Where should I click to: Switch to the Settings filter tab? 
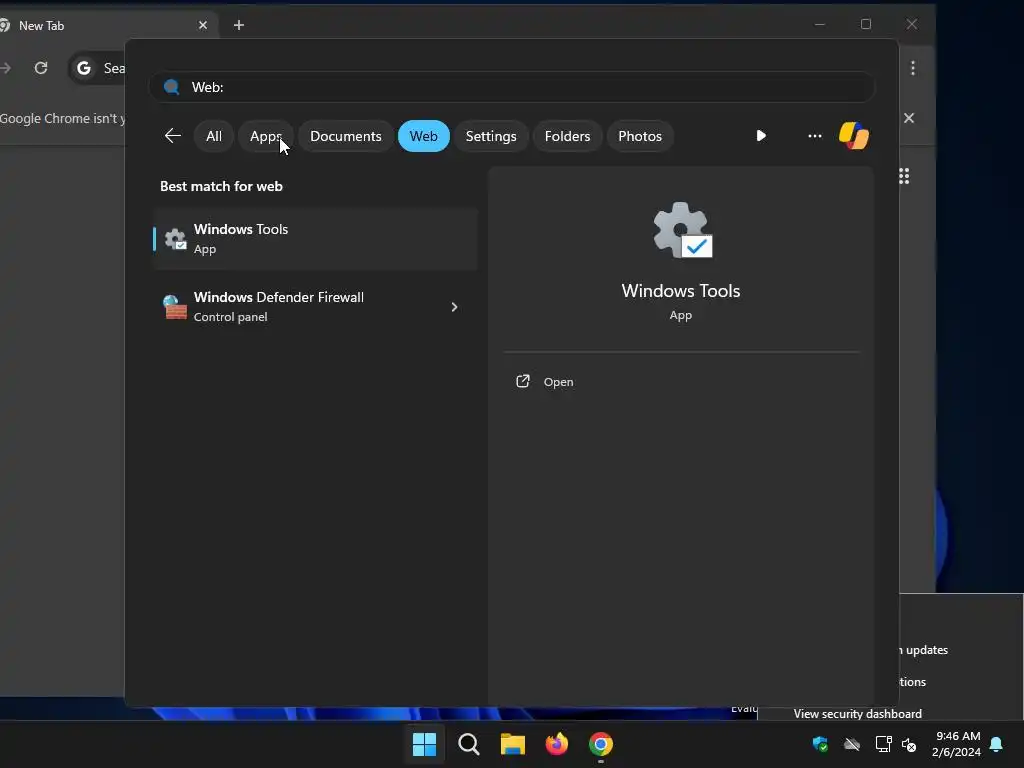pos(491,136)
